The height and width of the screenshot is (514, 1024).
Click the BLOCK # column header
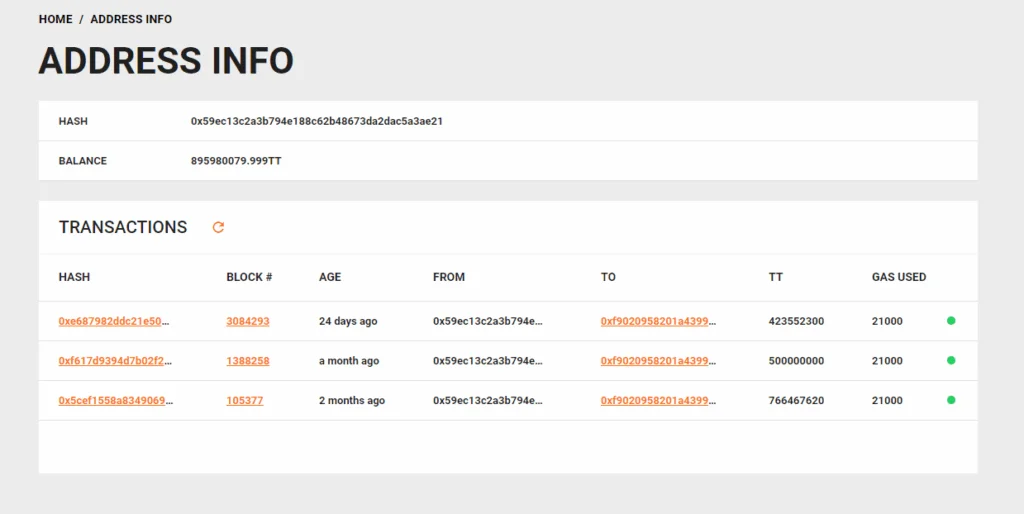point(249,277)
